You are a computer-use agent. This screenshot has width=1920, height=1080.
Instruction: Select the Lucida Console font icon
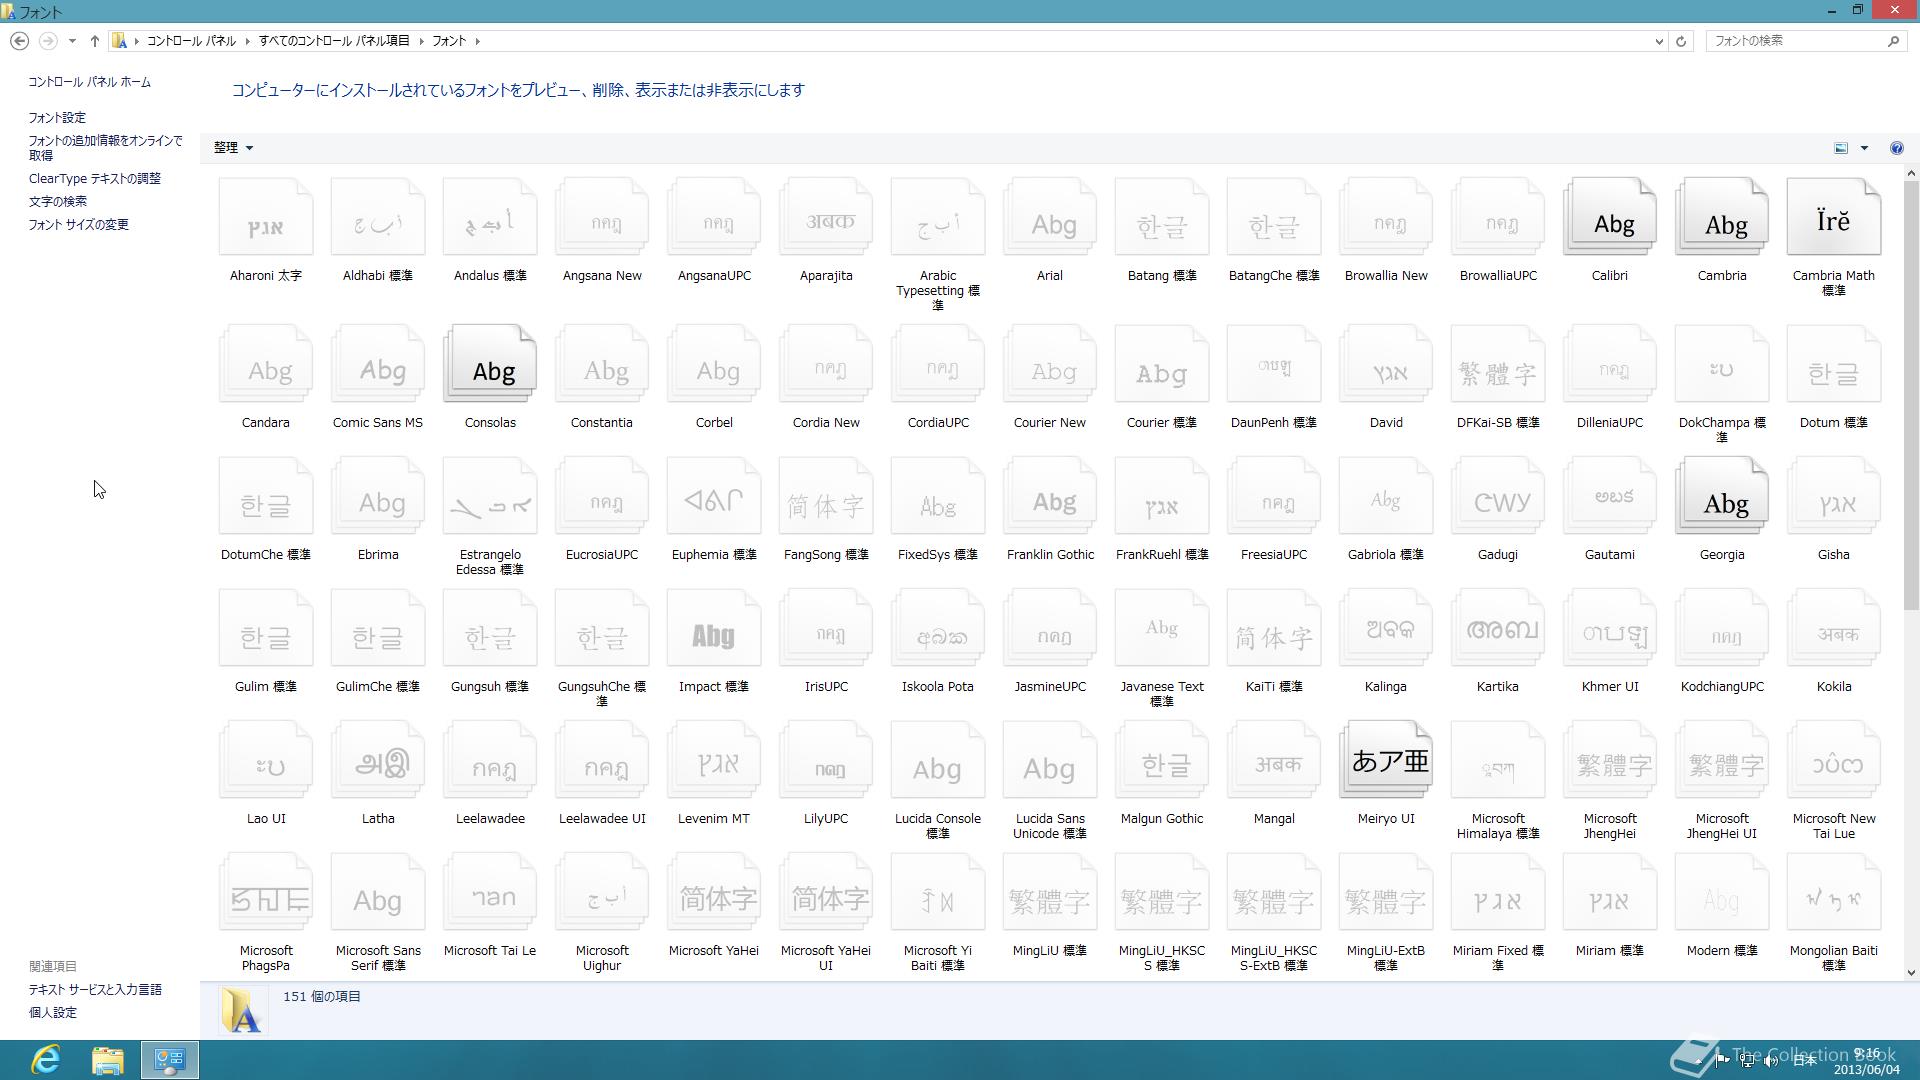coord(938,761)
